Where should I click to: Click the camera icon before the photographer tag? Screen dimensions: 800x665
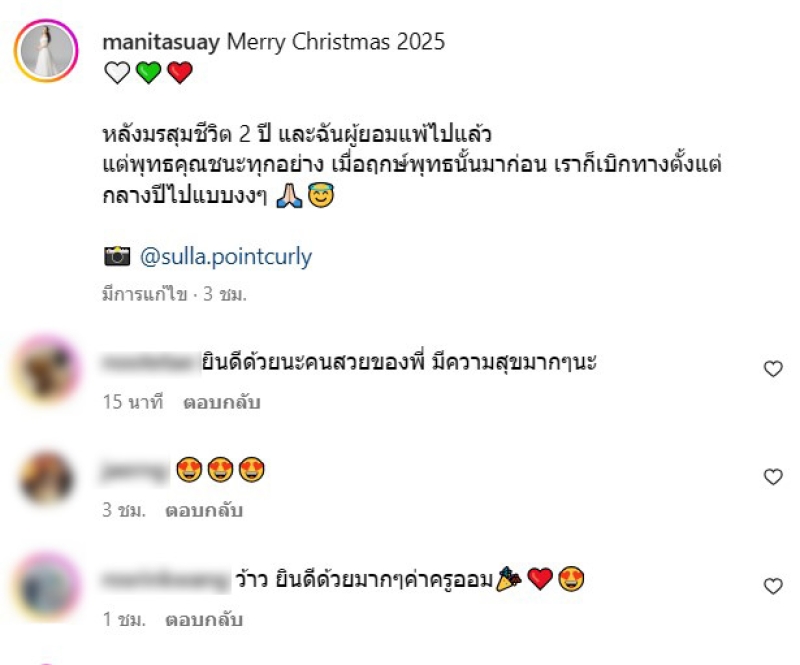coord(117,256)
